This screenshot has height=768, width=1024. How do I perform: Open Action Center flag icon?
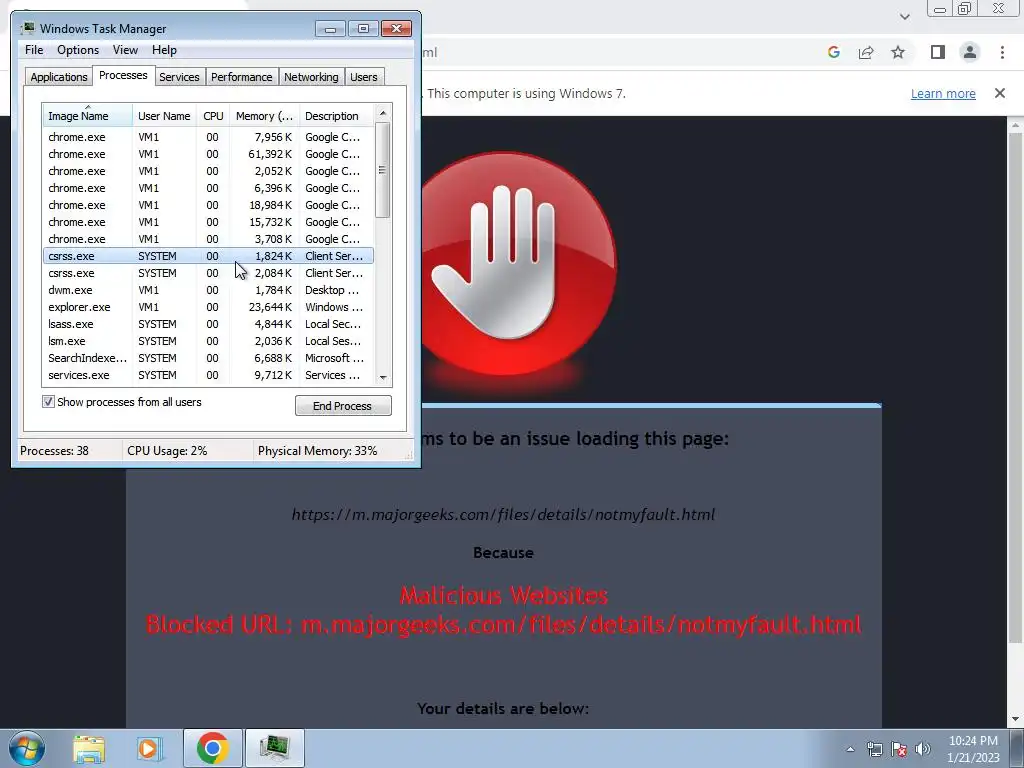[x=899, y=749]
